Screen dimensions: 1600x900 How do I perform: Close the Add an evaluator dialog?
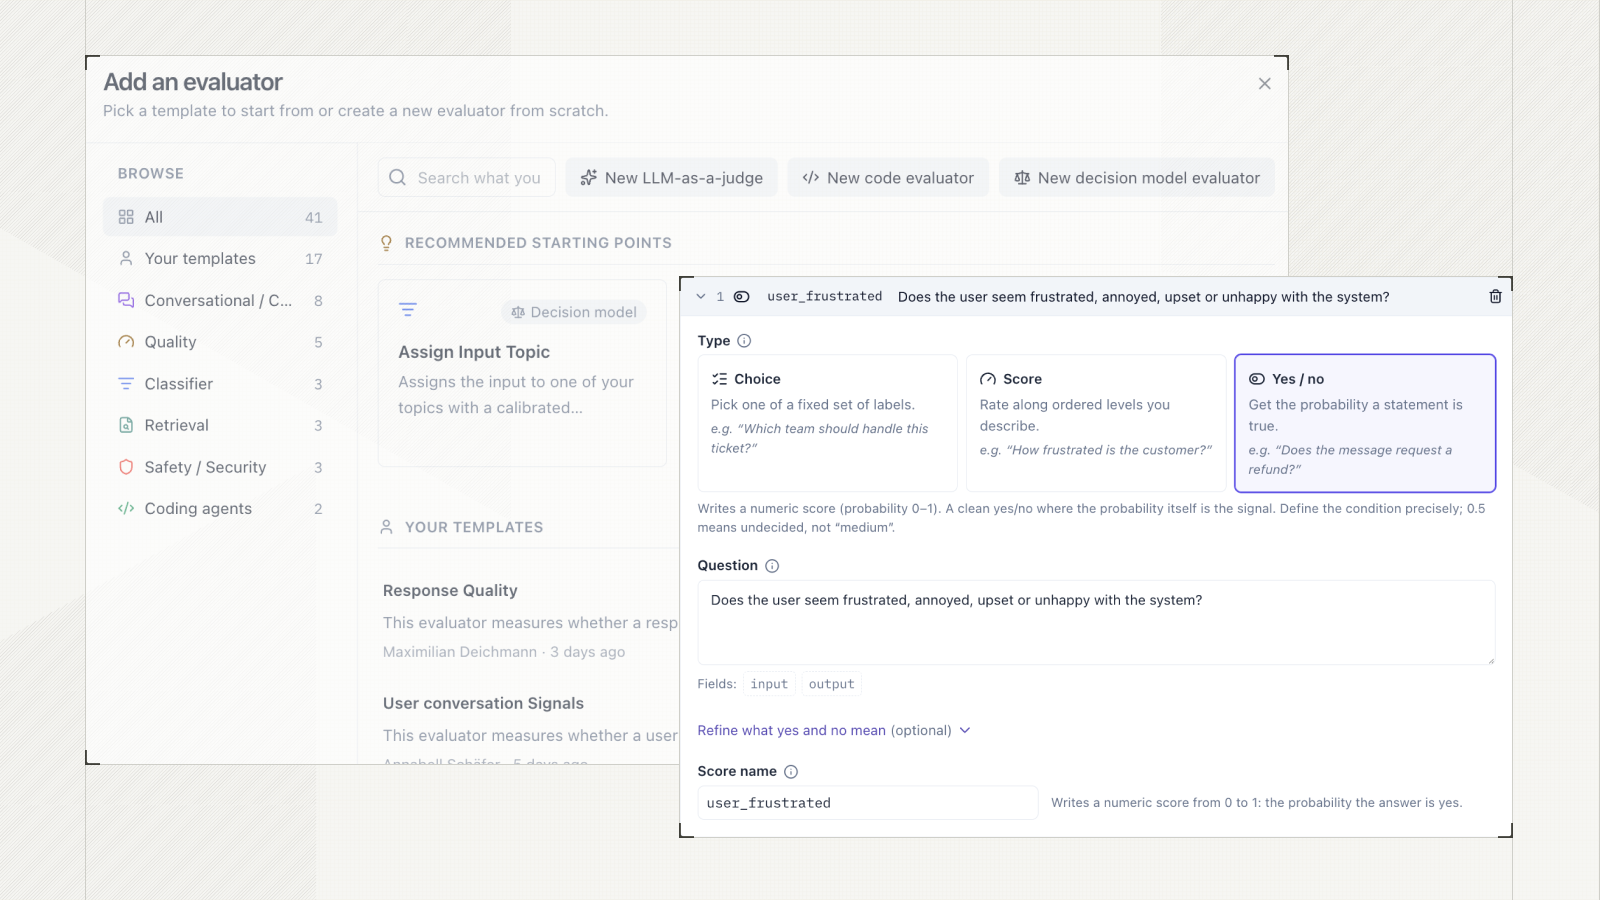[1264, 84]
